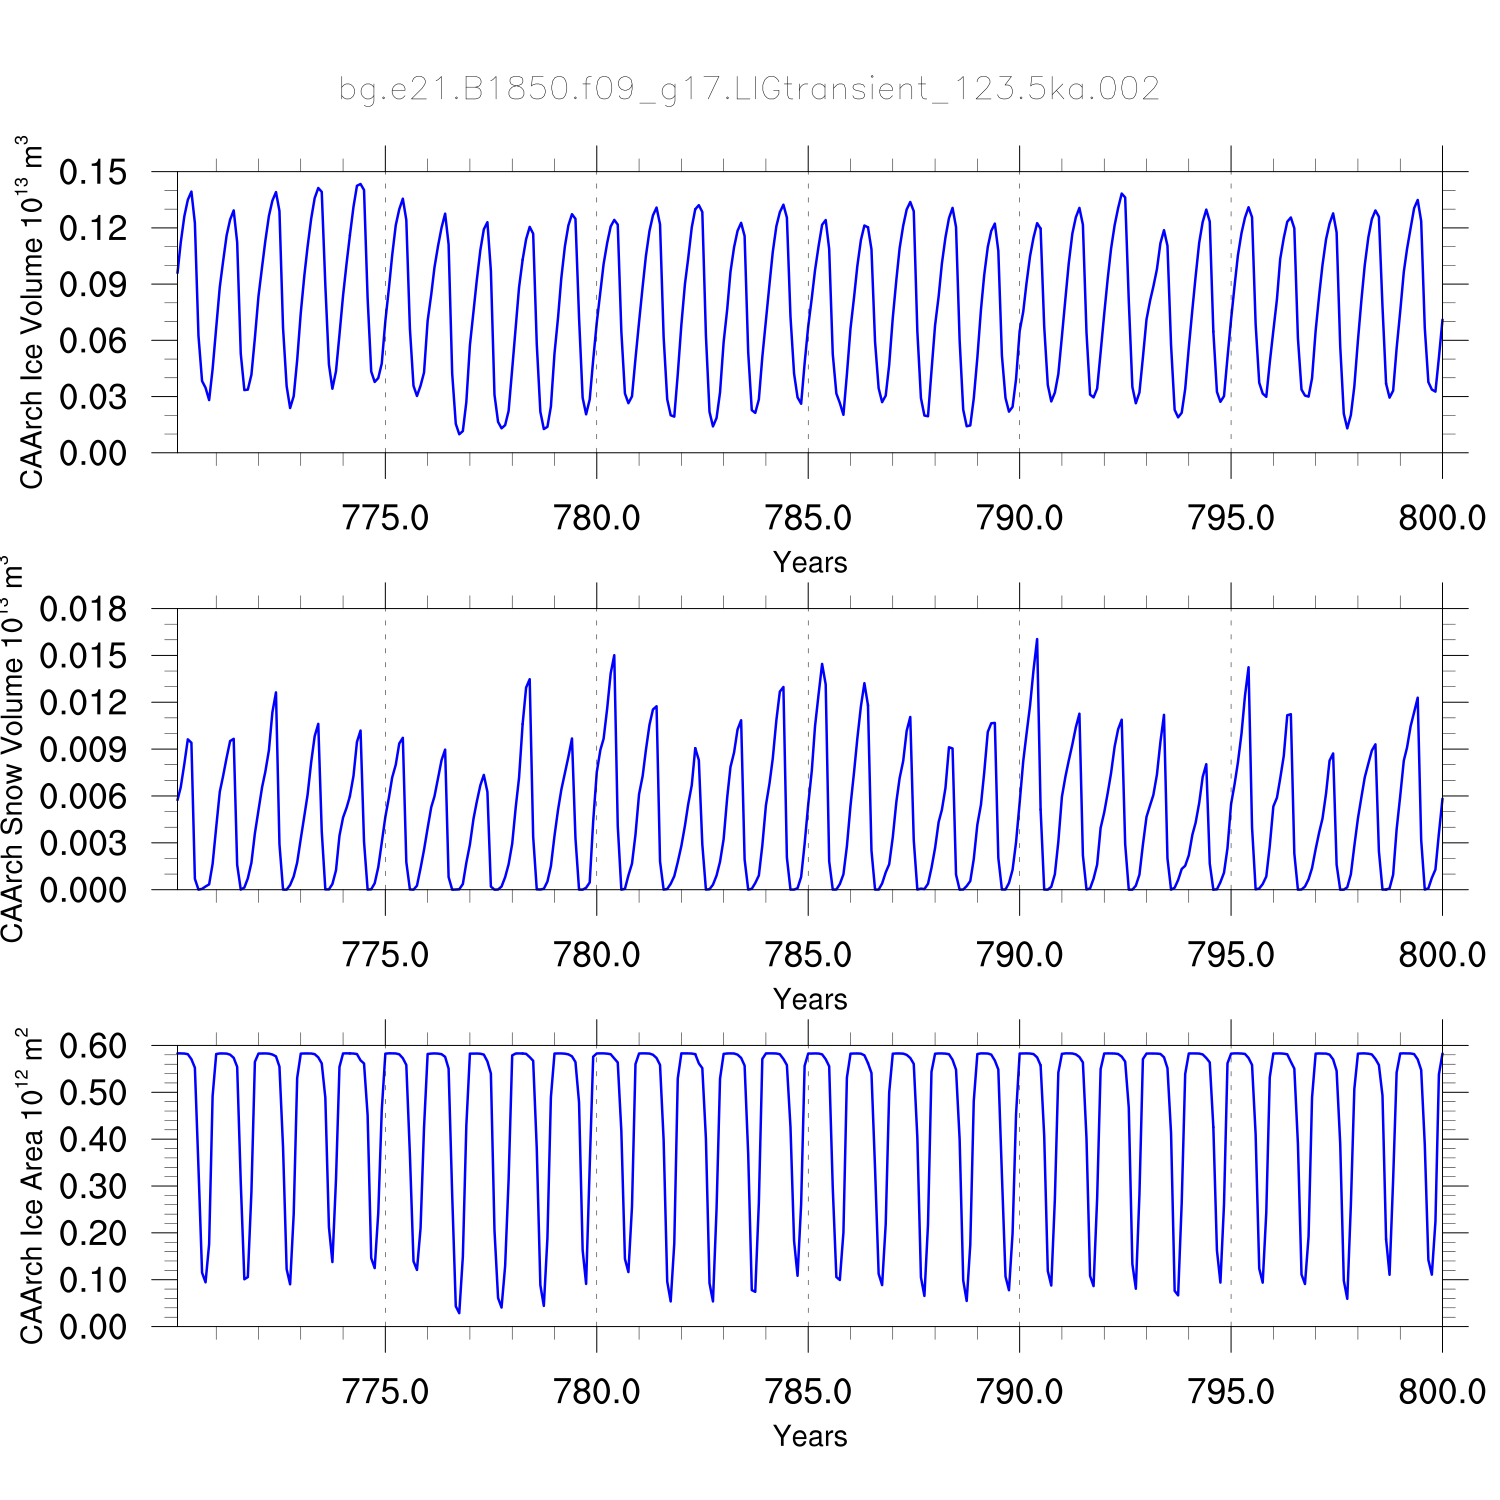The width and height of the screenshot is (1500, 1500).
Task: Click the 0.018 tick label on snow volume axis
Action: pos(83,609)
